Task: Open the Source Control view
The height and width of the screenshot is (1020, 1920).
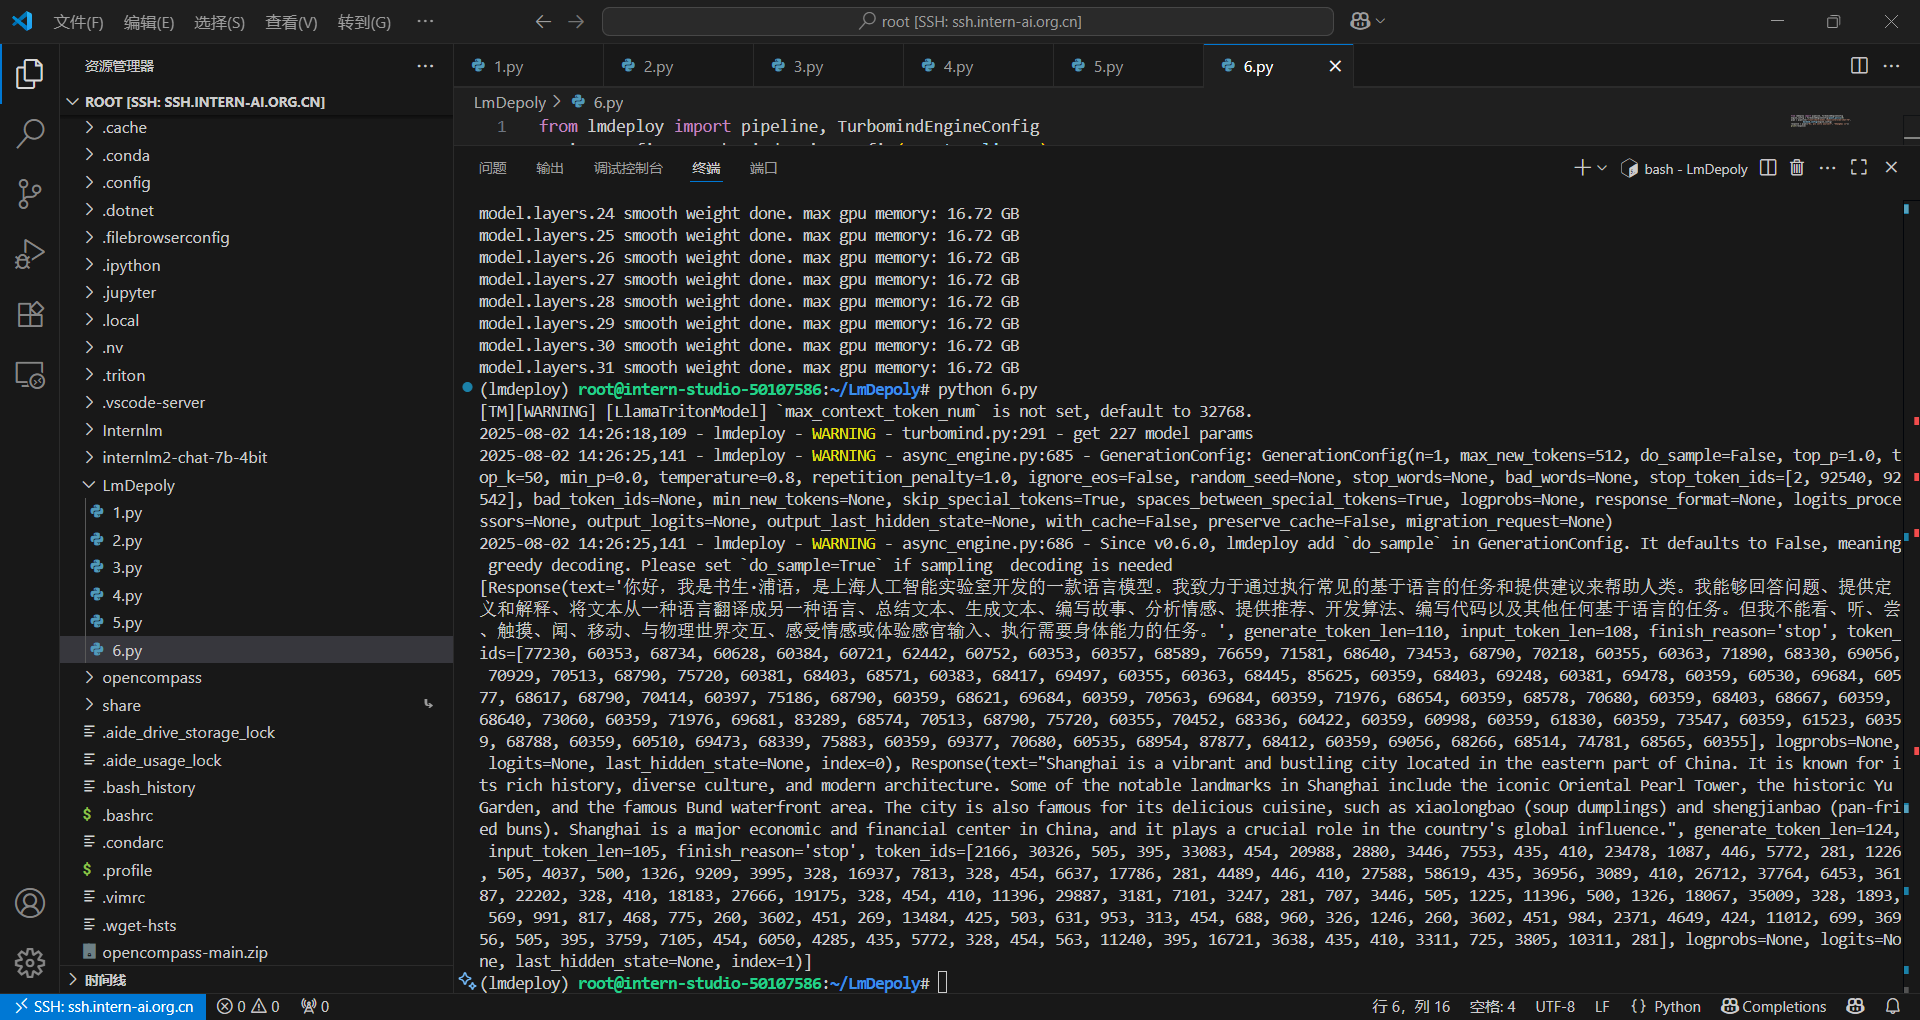Action: (x=30, y=193)
